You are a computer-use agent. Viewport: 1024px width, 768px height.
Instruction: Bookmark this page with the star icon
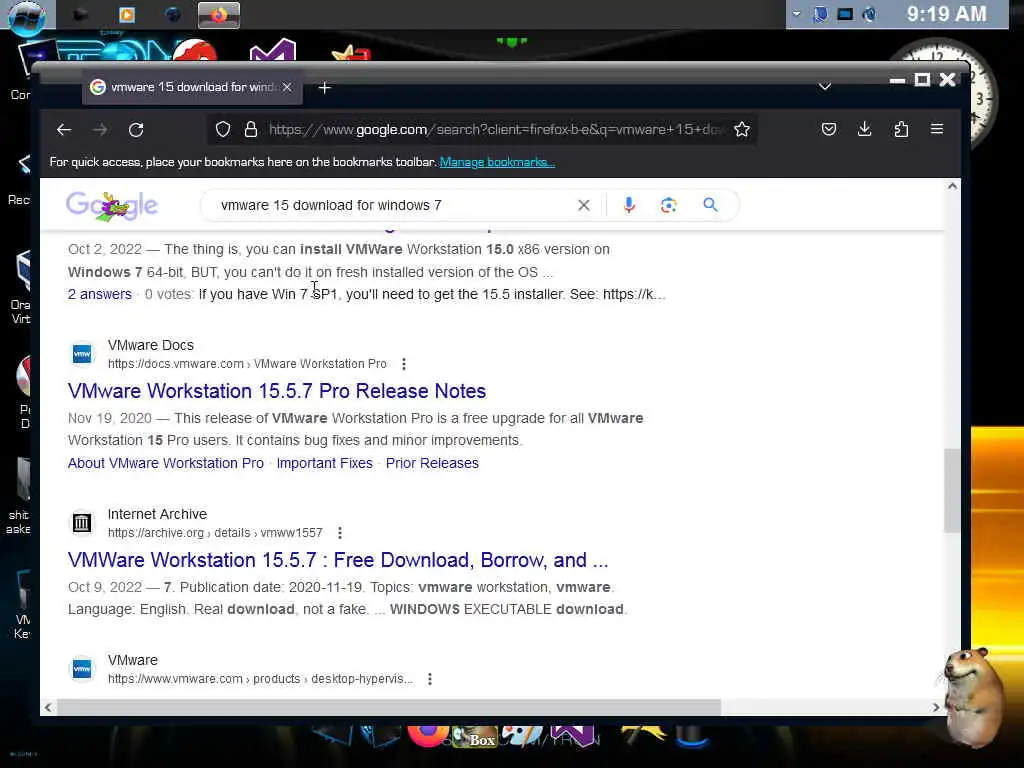coord(742,129)
